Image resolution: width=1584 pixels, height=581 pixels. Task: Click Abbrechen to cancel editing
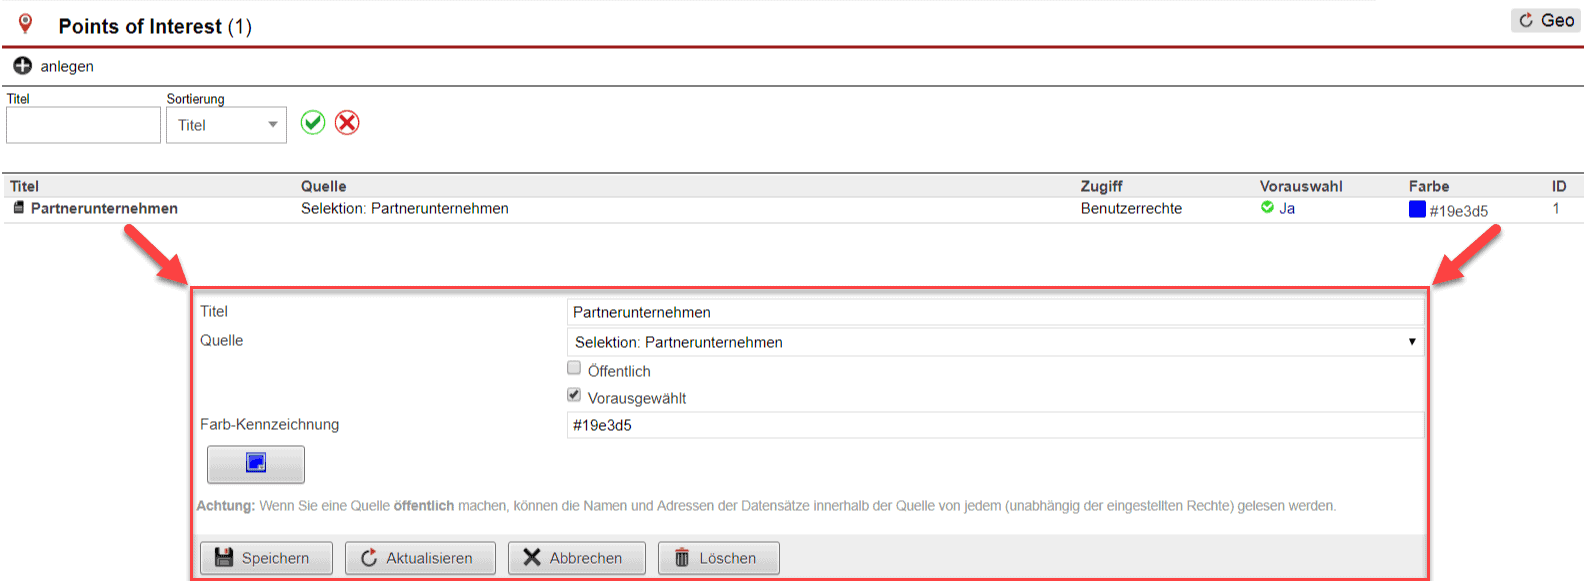click(576, 558)
